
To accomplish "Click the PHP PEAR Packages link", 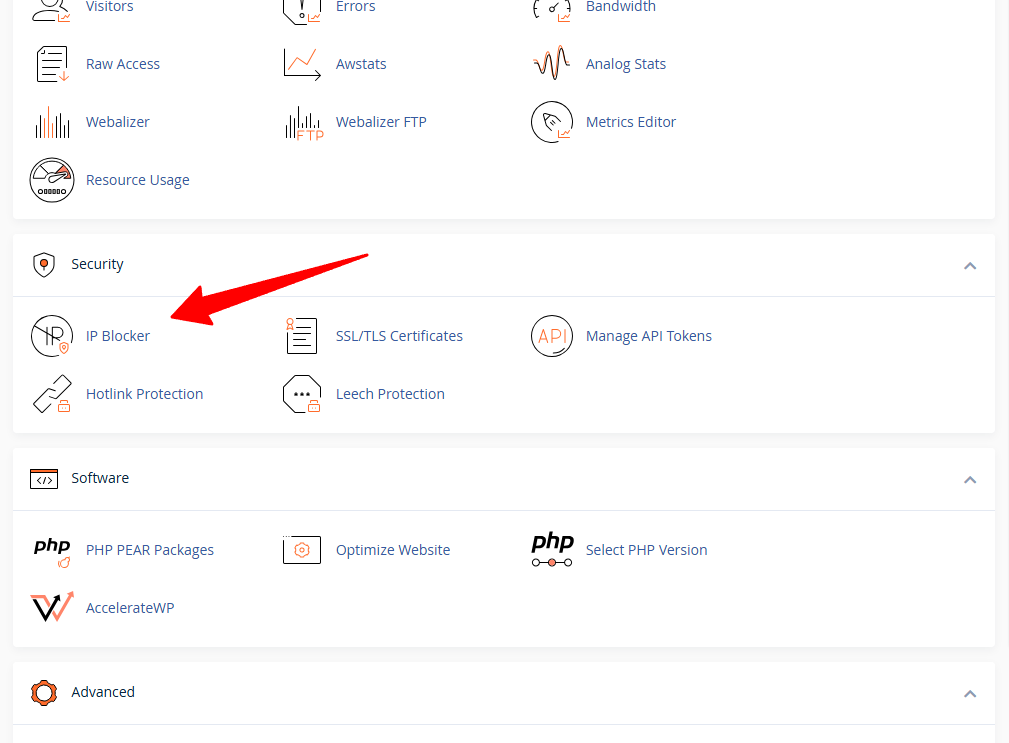I will [150, 550].
